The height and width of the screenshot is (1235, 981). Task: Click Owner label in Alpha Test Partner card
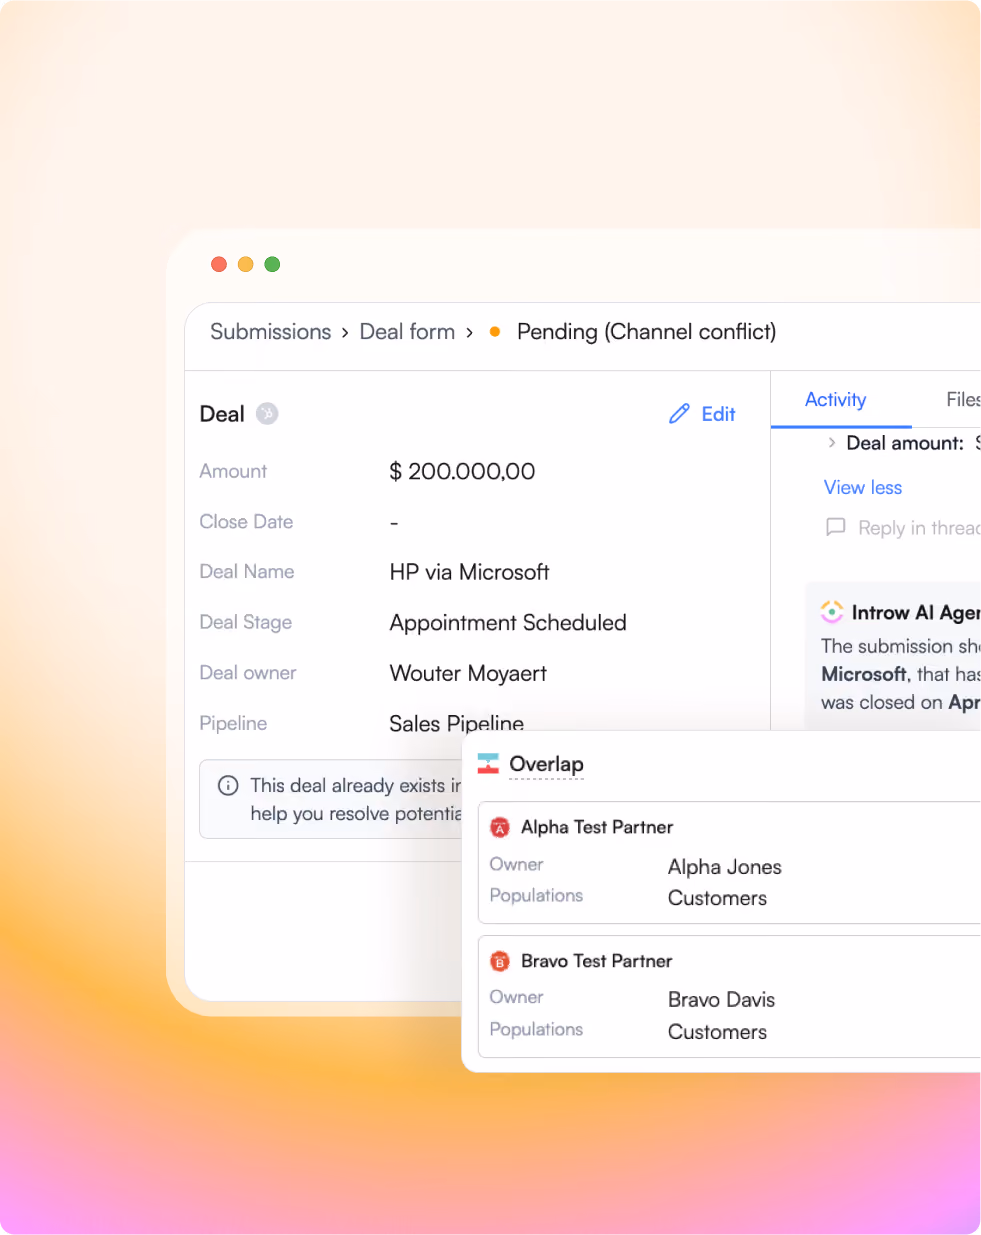point(516,864)
